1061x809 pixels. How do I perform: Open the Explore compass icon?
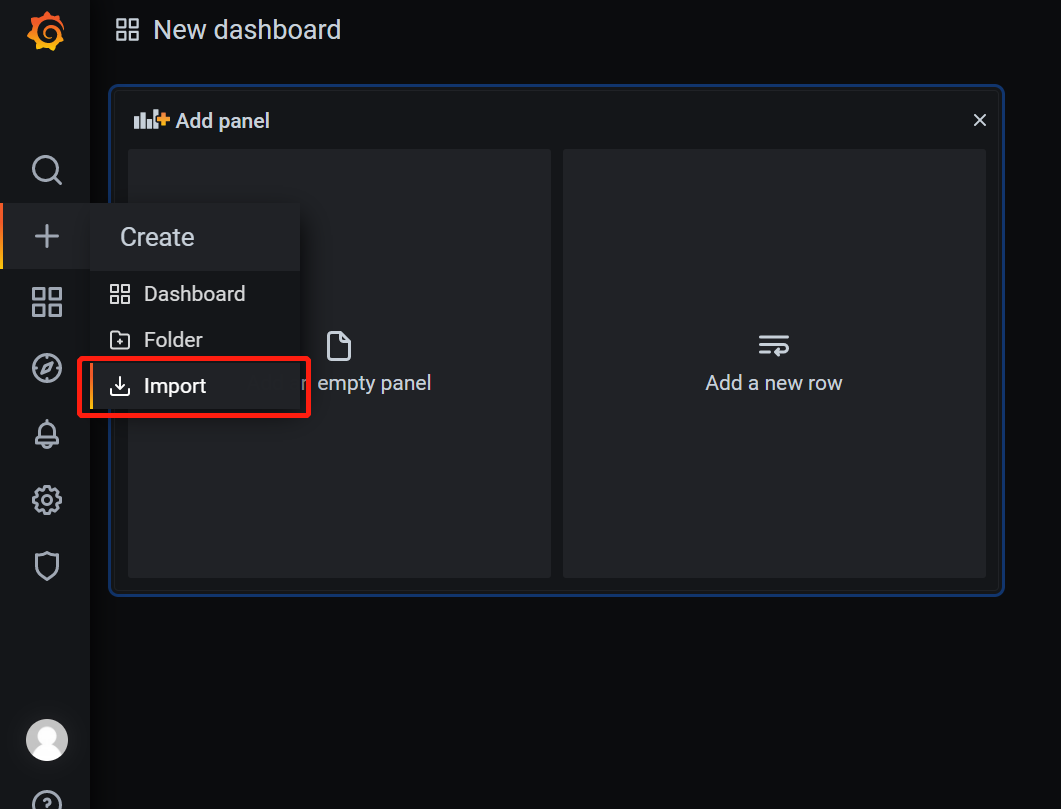pyautogui.click(x=47, y=368)
